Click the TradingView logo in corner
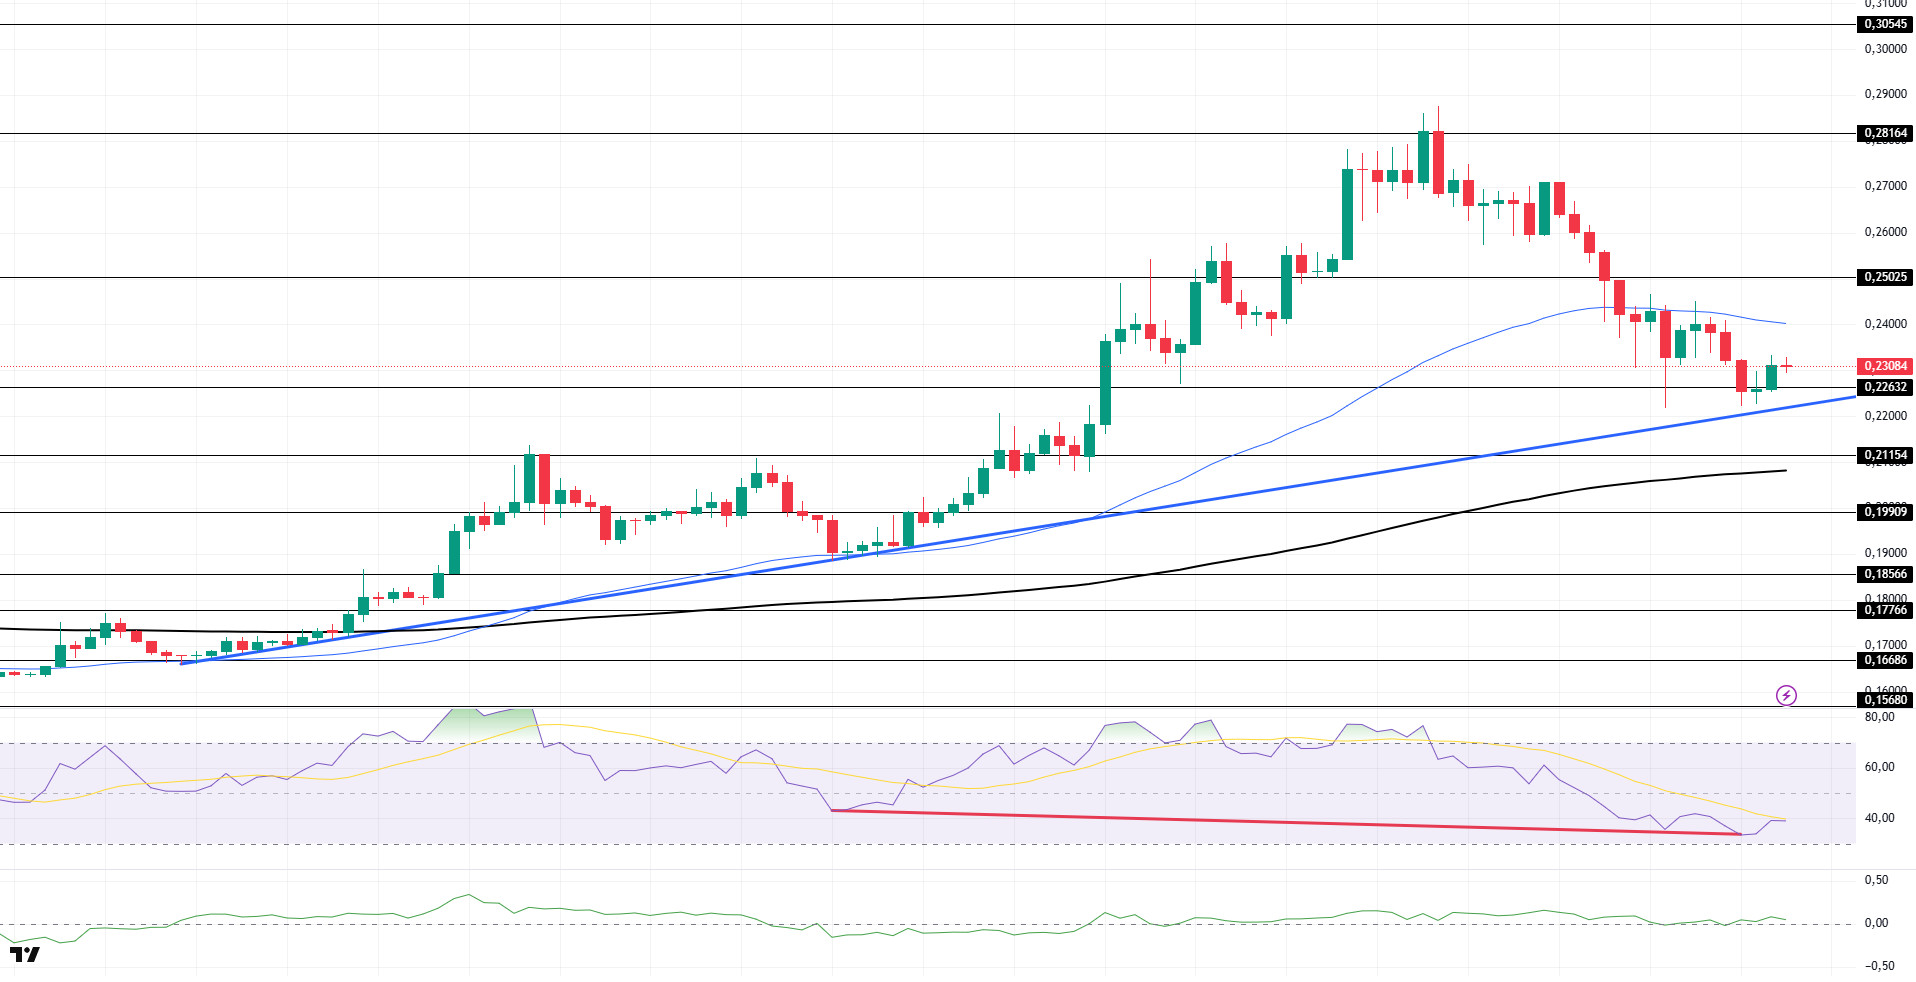Viewport: 1916px width, 982px height. 25,954
